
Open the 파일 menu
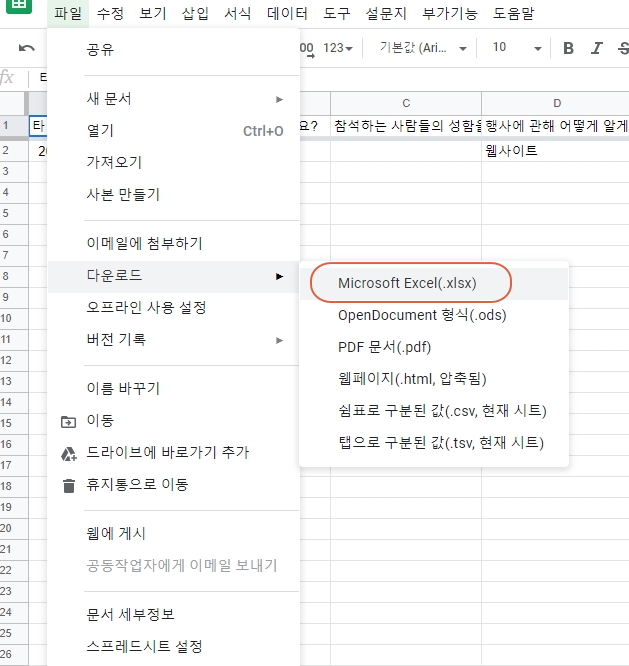click(68, 14)
